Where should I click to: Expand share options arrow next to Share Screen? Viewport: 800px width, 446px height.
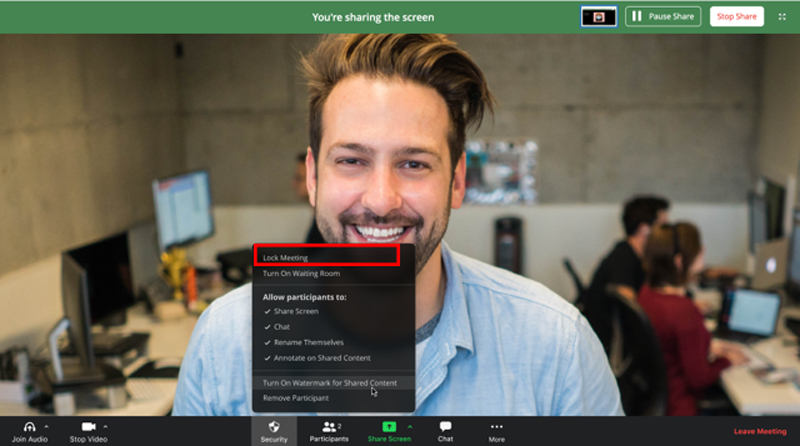tap(409, 426)
